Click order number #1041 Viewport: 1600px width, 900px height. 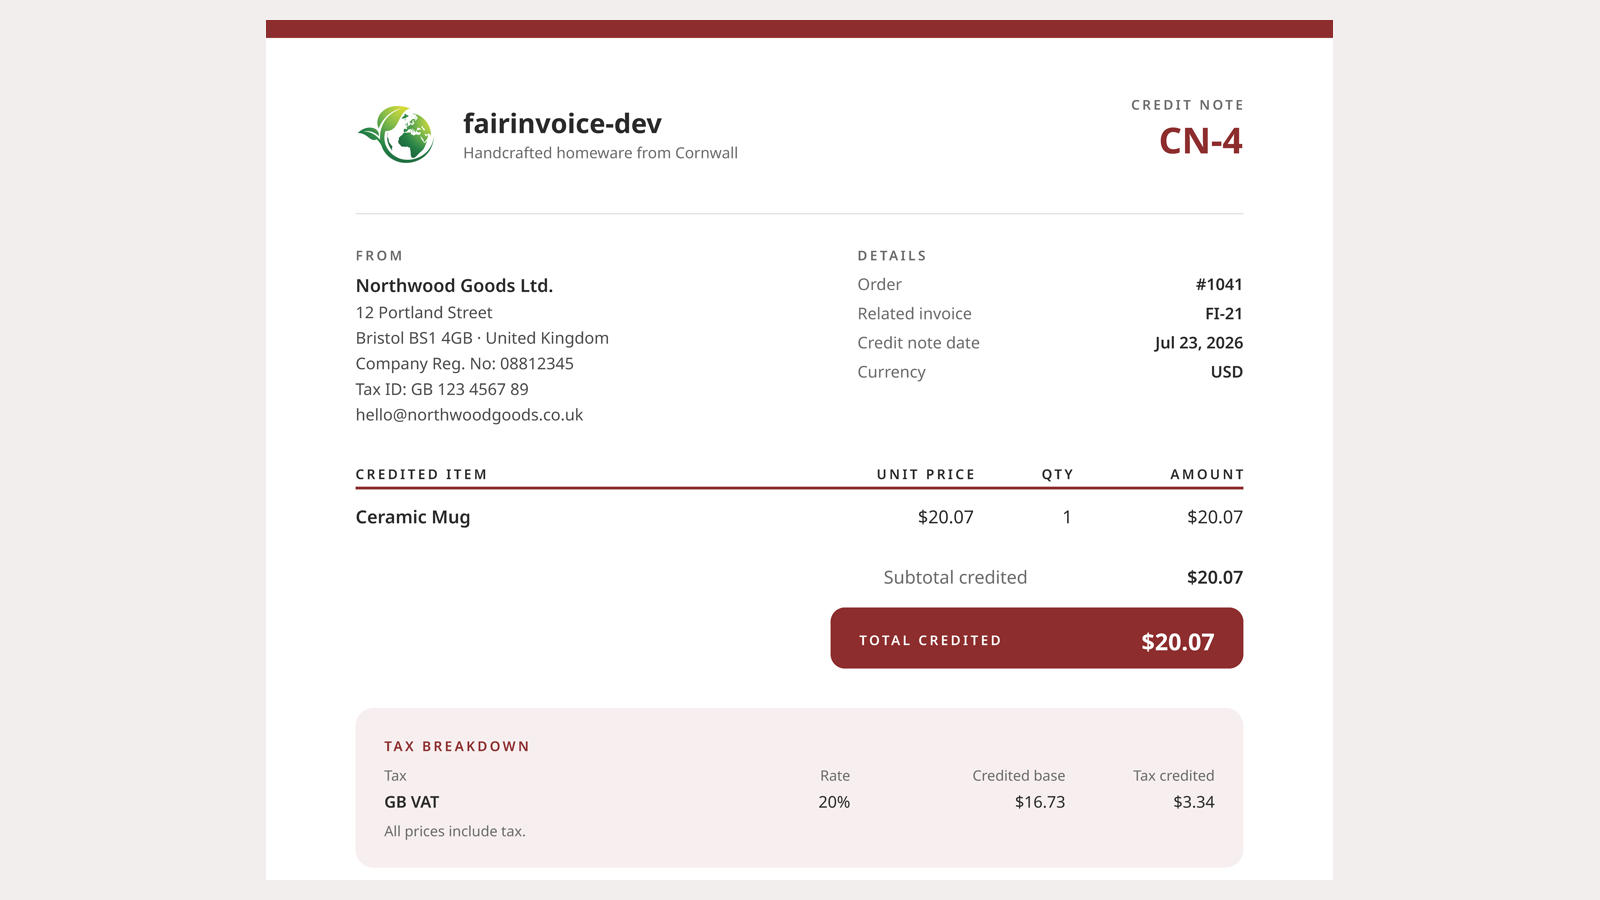coord(1219,284)
